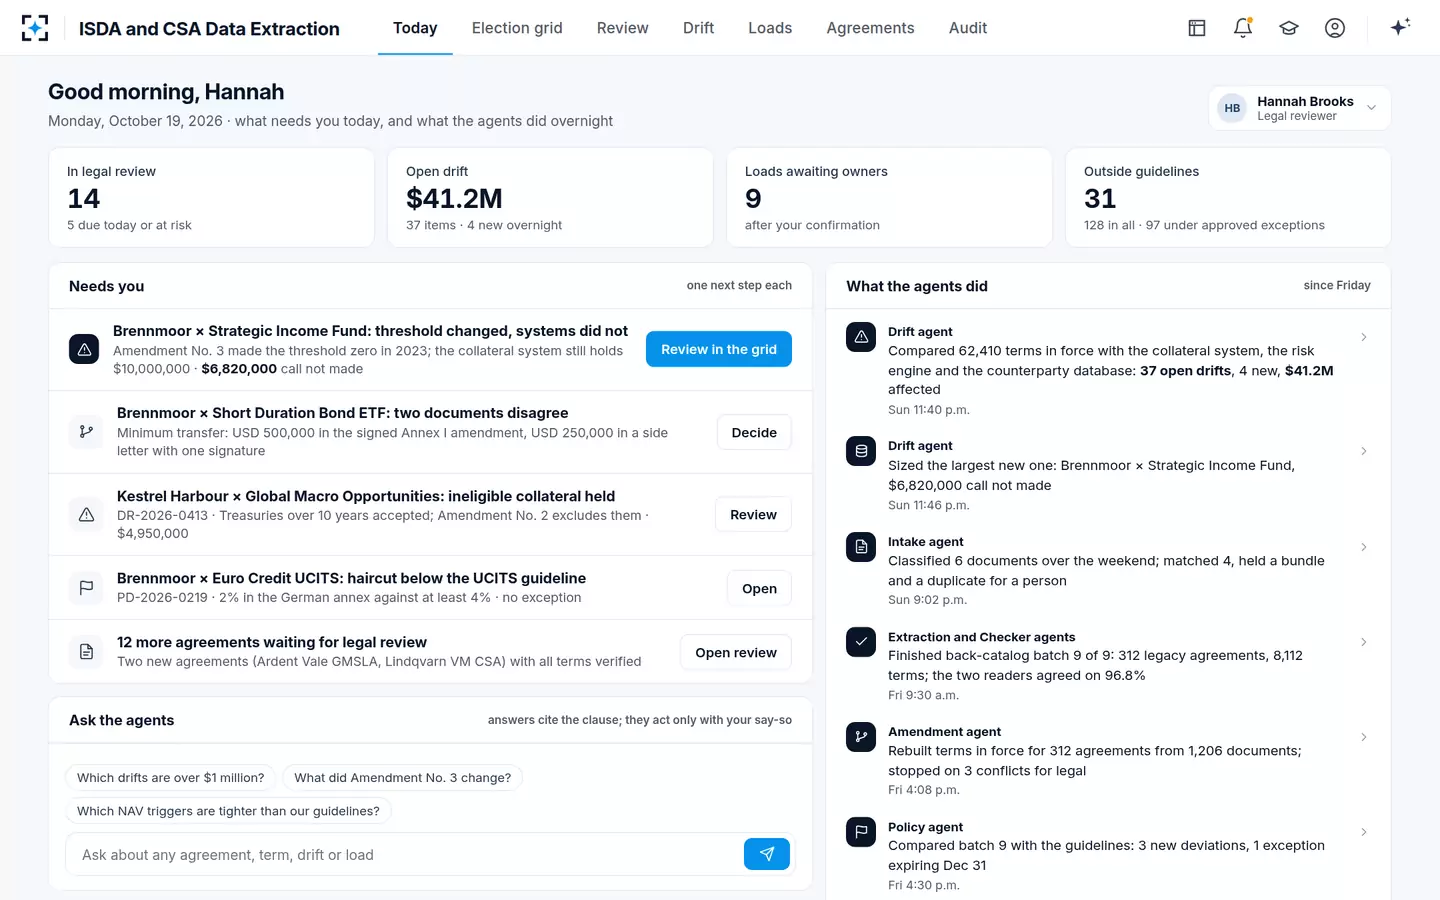Open the Open drift $41.2M summary card
1440x900 pixels.
[x=550, y=198]
